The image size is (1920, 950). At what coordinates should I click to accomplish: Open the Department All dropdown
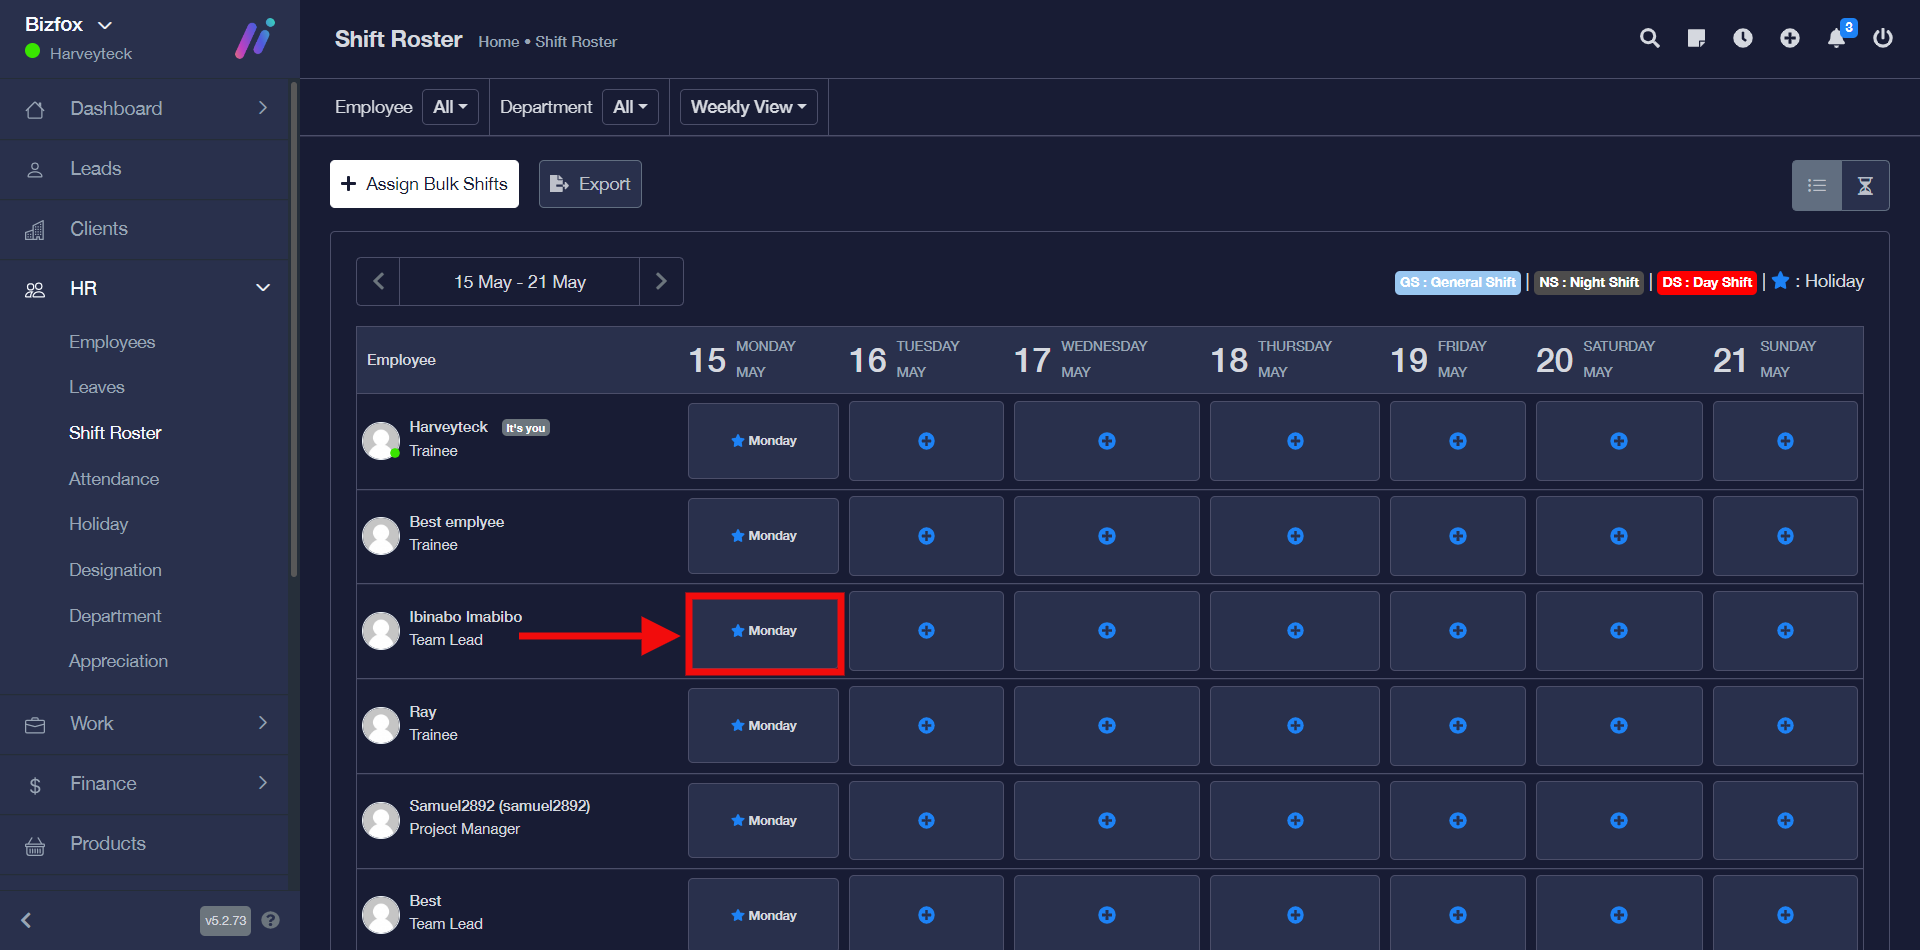pos(630,107)
